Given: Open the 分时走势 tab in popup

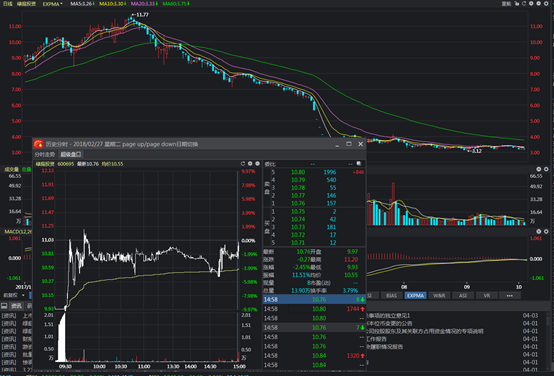Looking at the screenshot, I should point(45,154).
